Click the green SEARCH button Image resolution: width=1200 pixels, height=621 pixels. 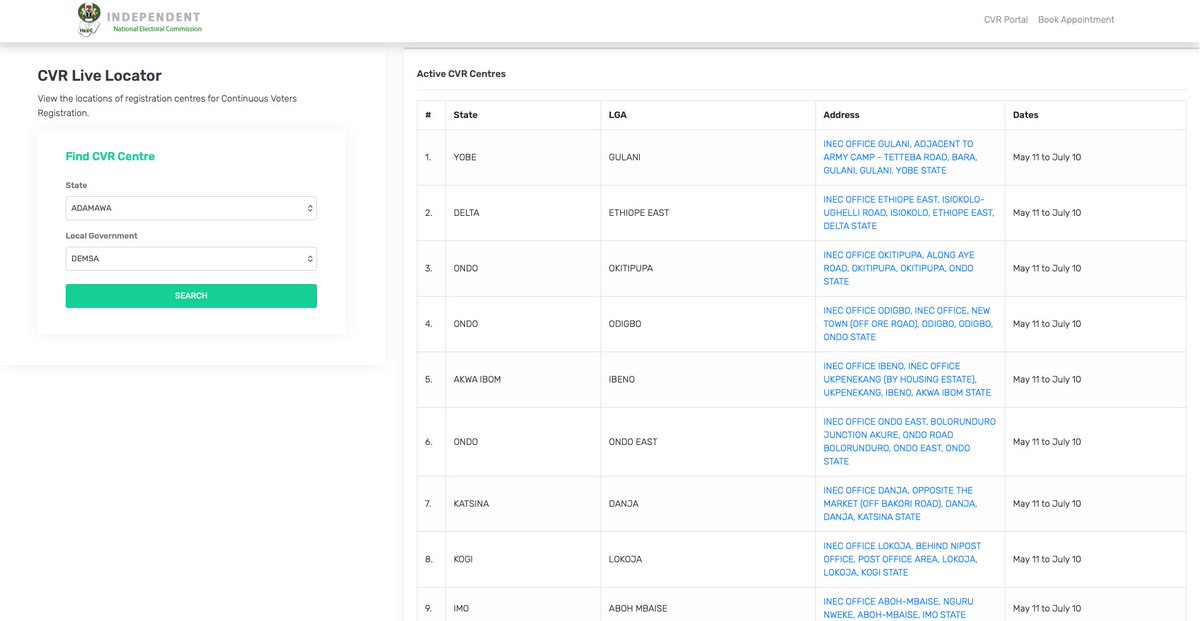[191, 296]
